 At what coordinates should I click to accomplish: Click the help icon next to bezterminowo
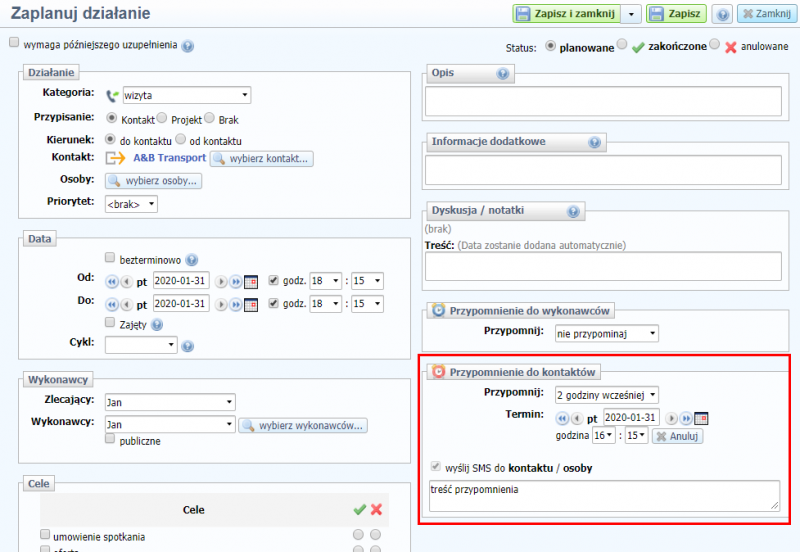pyautogui.click(x=192, y=259)
